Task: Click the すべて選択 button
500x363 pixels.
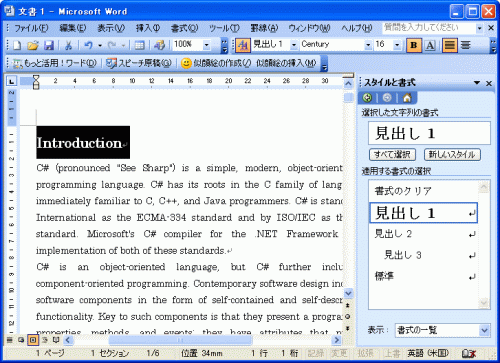Action: click(x=392, y=154)
